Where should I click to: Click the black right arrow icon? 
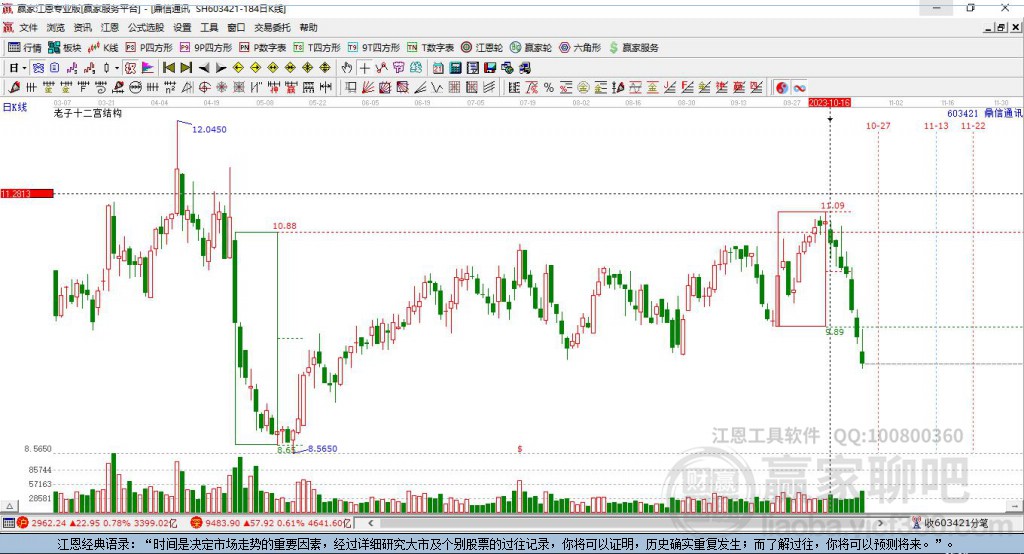221,68
